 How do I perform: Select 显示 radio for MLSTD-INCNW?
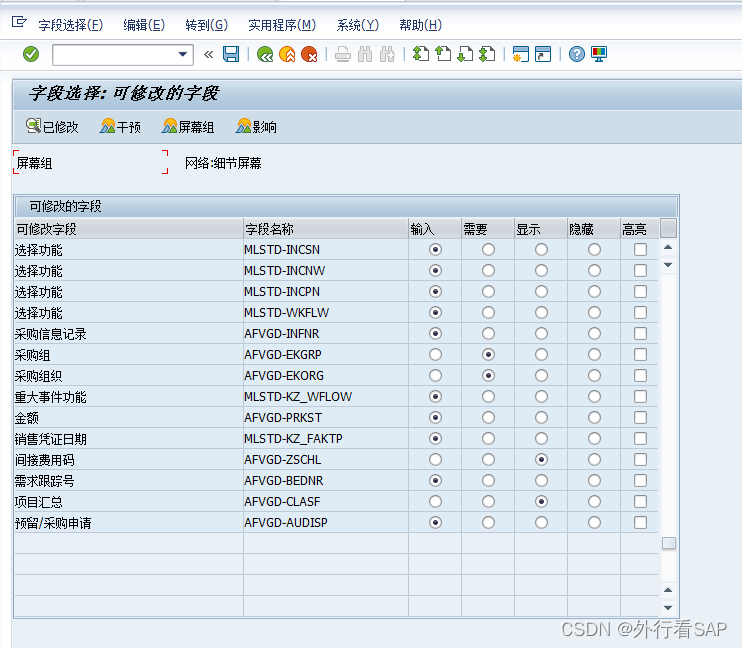tap(541, 270)
